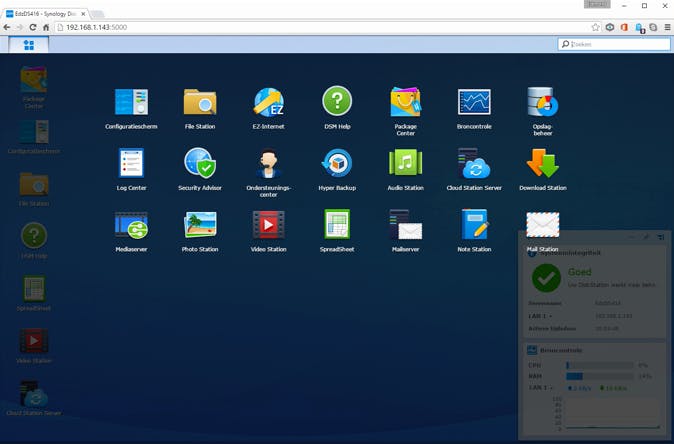Click the Configuratiescherm desktop shortcut
674x444 pixels.
point(34,132)
